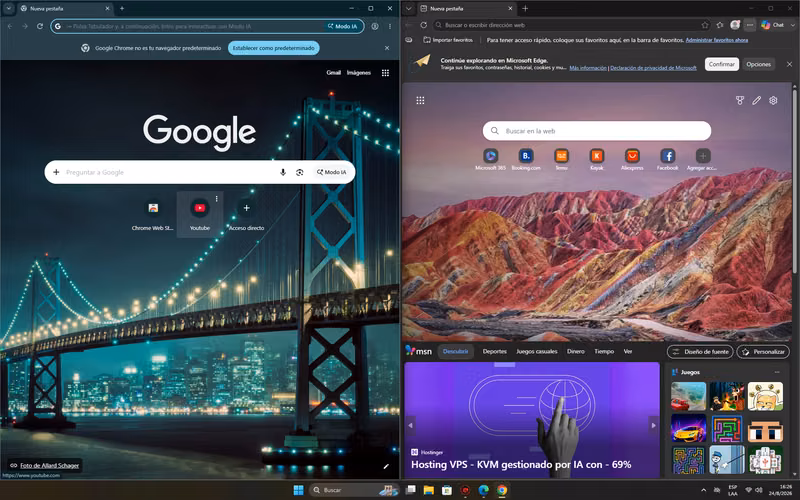Select the Descubrir tab on MSN
Screen dimensions: 800x500
click(x=456, y=352)
